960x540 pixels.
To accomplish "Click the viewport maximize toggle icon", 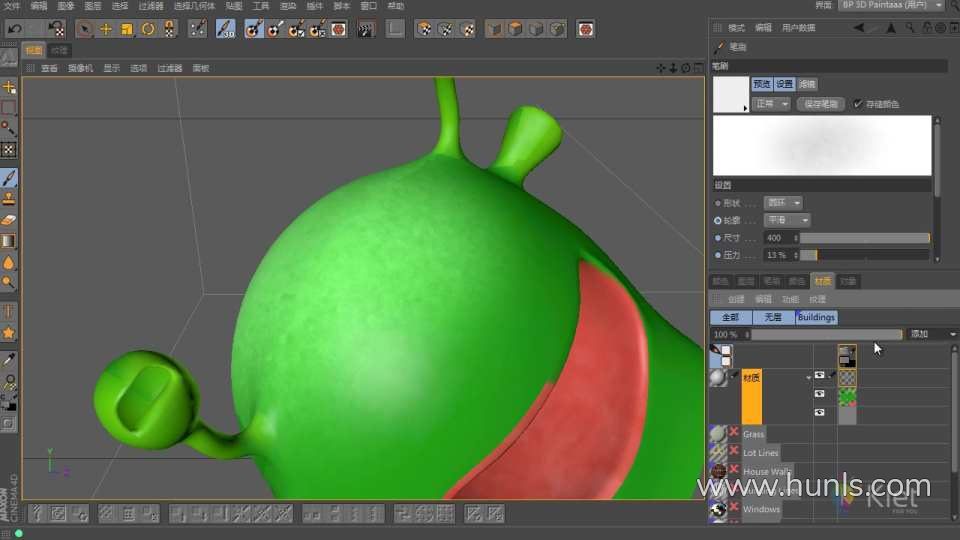I will [x=699, y=68].
